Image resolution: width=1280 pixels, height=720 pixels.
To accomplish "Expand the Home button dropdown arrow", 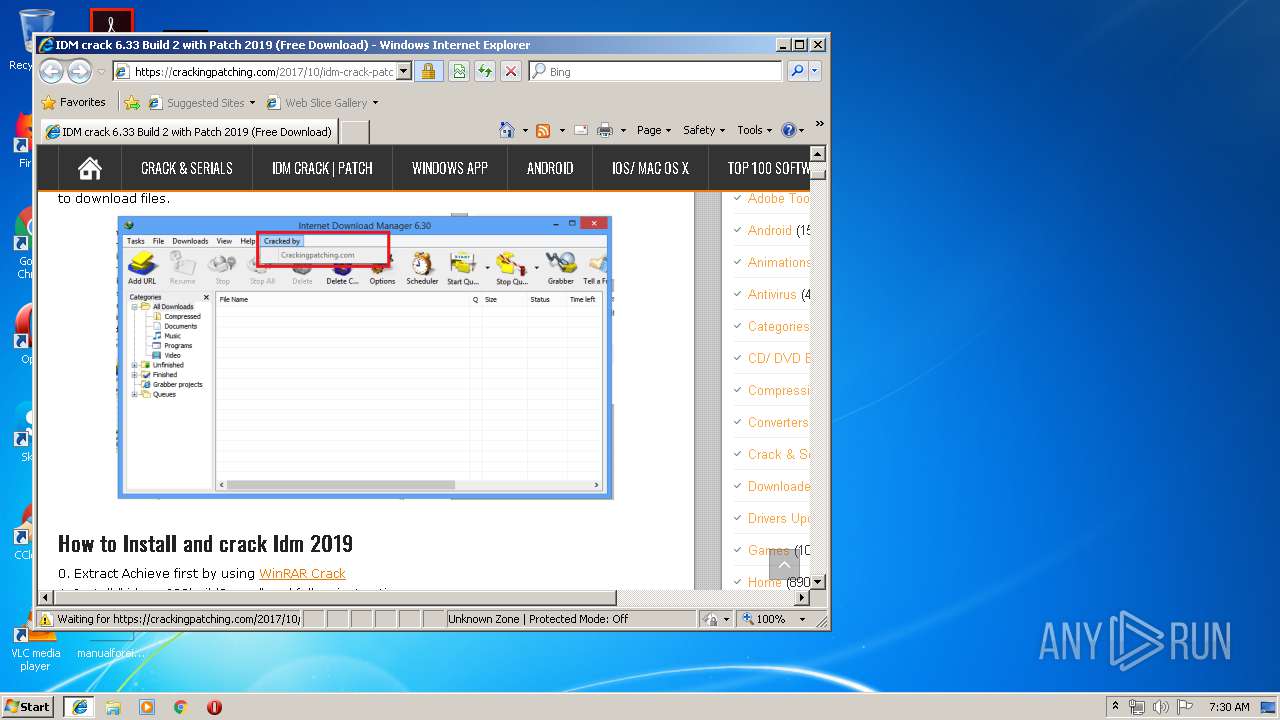I will 523,130.
